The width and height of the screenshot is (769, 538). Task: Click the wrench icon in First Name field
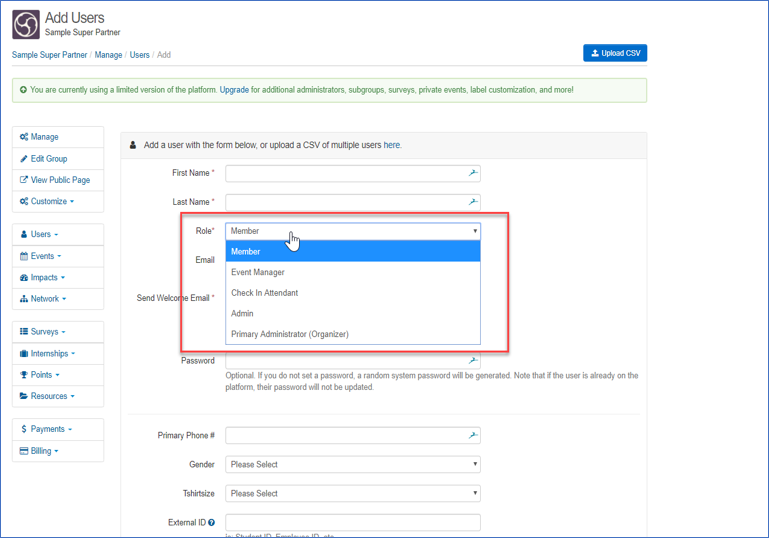tap(473, 173)
